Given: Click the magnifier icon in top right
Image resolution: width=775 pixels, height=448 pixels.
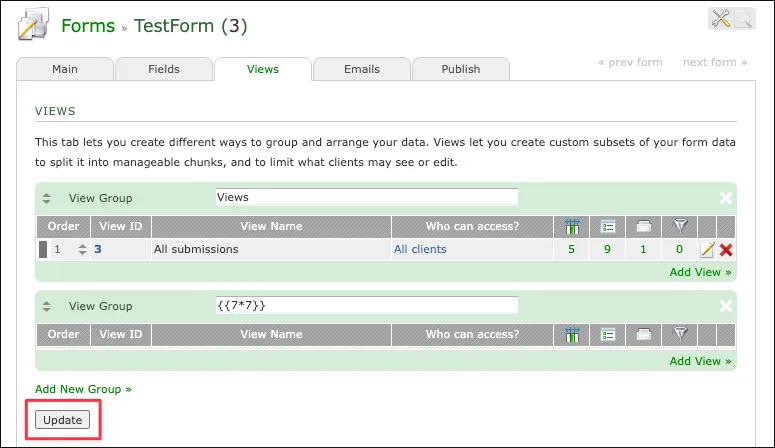Looking at the screenshot, I should 743,19.
